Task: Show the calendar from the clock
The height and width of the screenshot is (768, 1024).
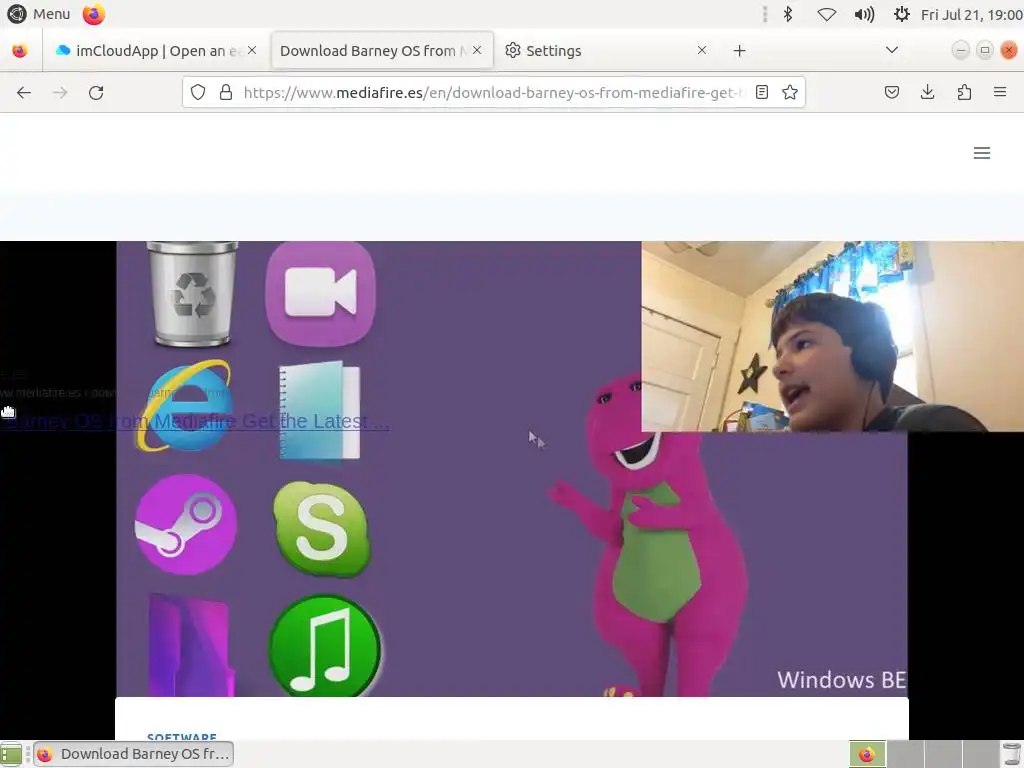Action: coord(972,14)
